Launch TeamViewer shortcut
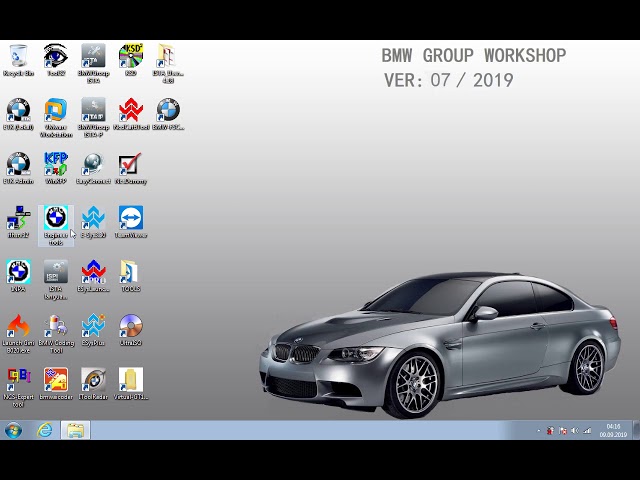The height and width of the screenshot is (480, 640). tap(131, 222)
